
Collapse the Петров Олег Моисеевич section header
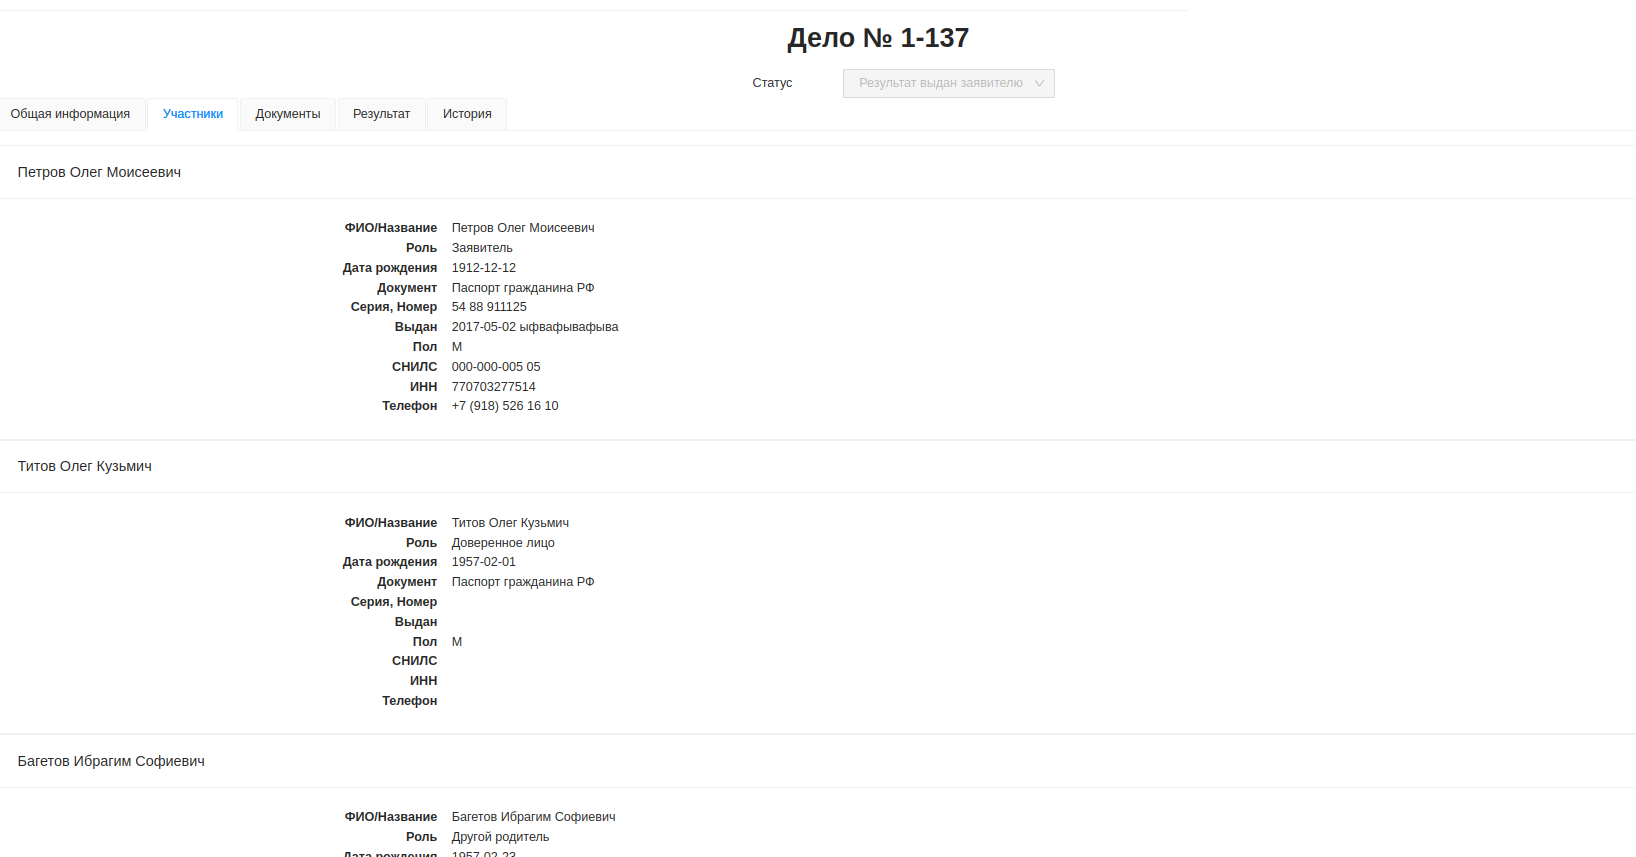(x=99, y=172)
